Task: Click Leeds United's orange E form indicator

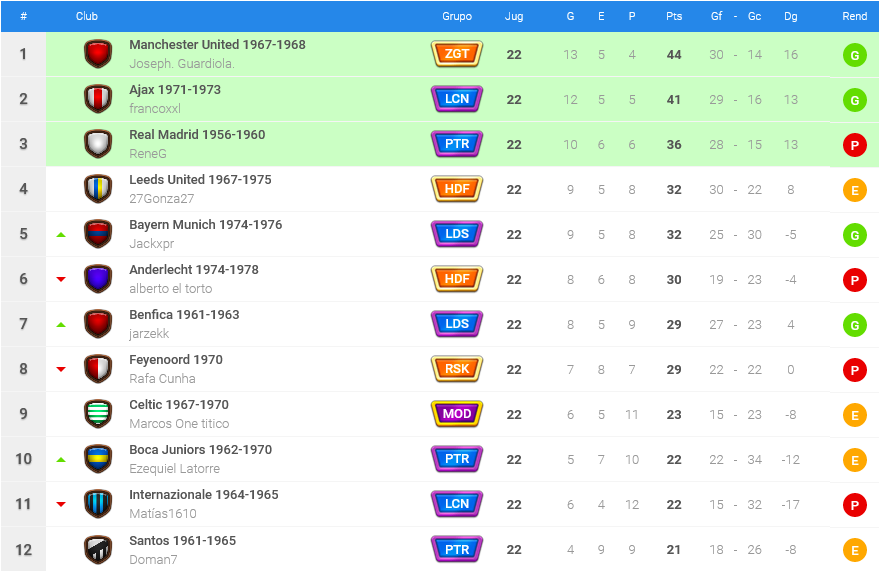Action: coord(854,190)
